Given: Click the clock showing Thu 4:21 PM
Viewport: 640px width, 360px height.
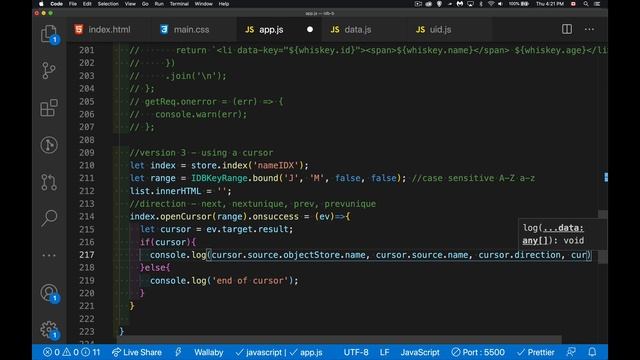Looking at the screenshot, I should (x=550, y=4).
